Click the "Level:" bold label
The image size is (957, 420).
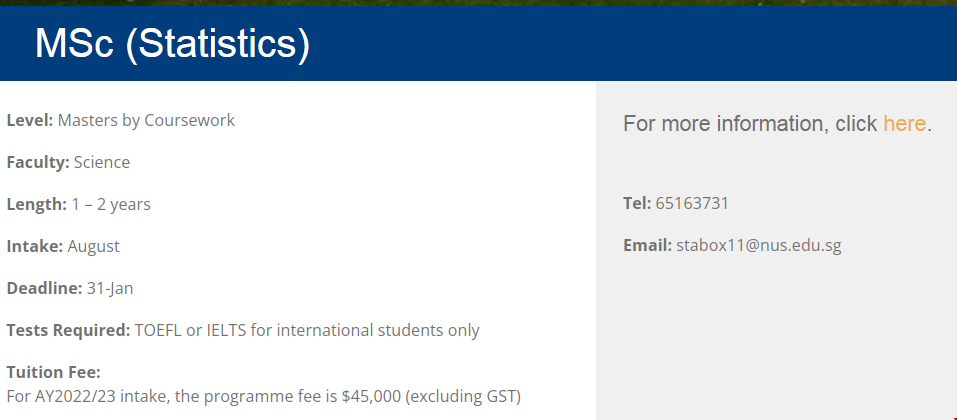tap(29, 120)
